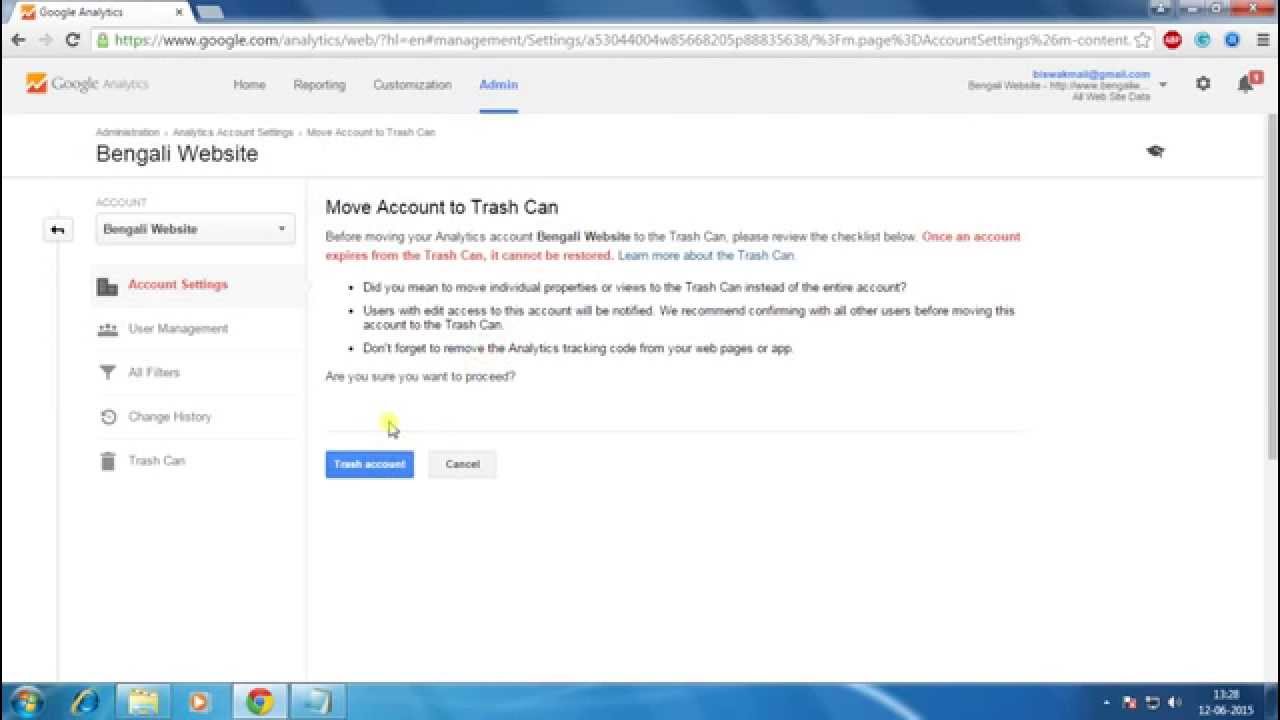This screenshot has width=1280, height=720.
Task: Switch to the Reporting tab
Action: tap(319, 85)
